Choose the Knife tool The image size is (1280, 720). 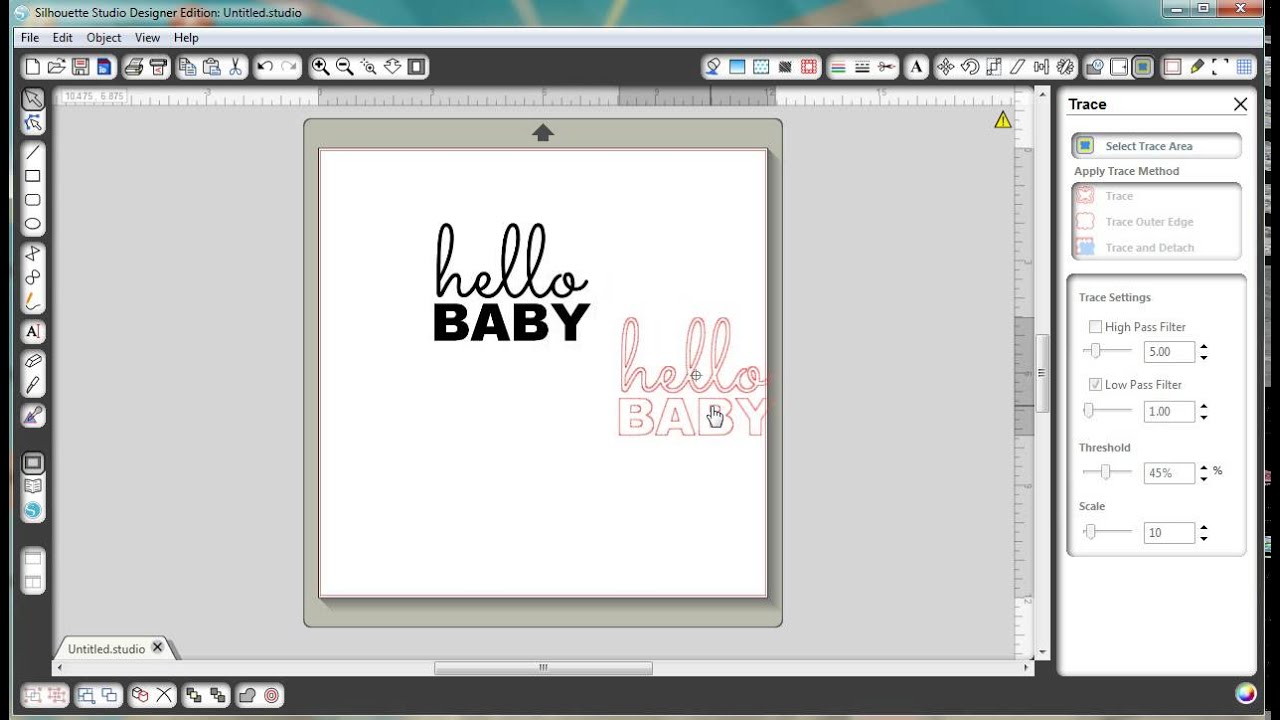tap(33, 384)
